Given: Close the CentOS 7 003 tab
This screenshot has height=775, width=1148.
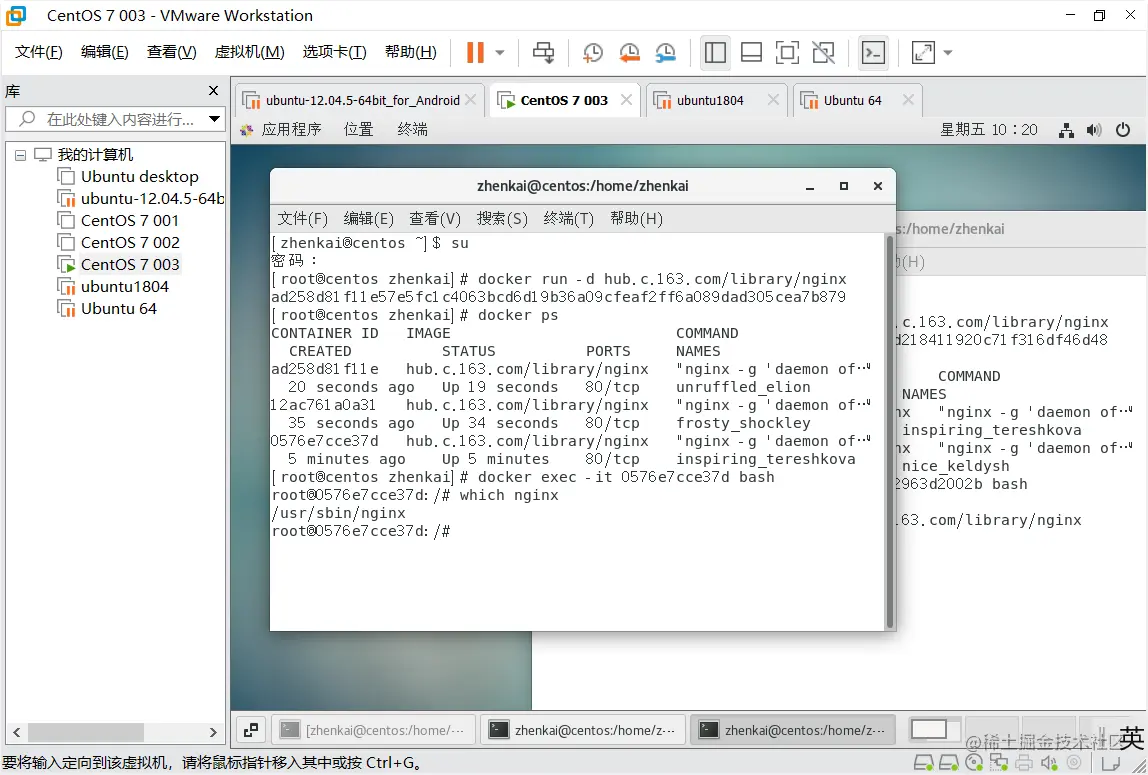Looking at the screenshot, I should pyautogui.click(x=626, y=100).
